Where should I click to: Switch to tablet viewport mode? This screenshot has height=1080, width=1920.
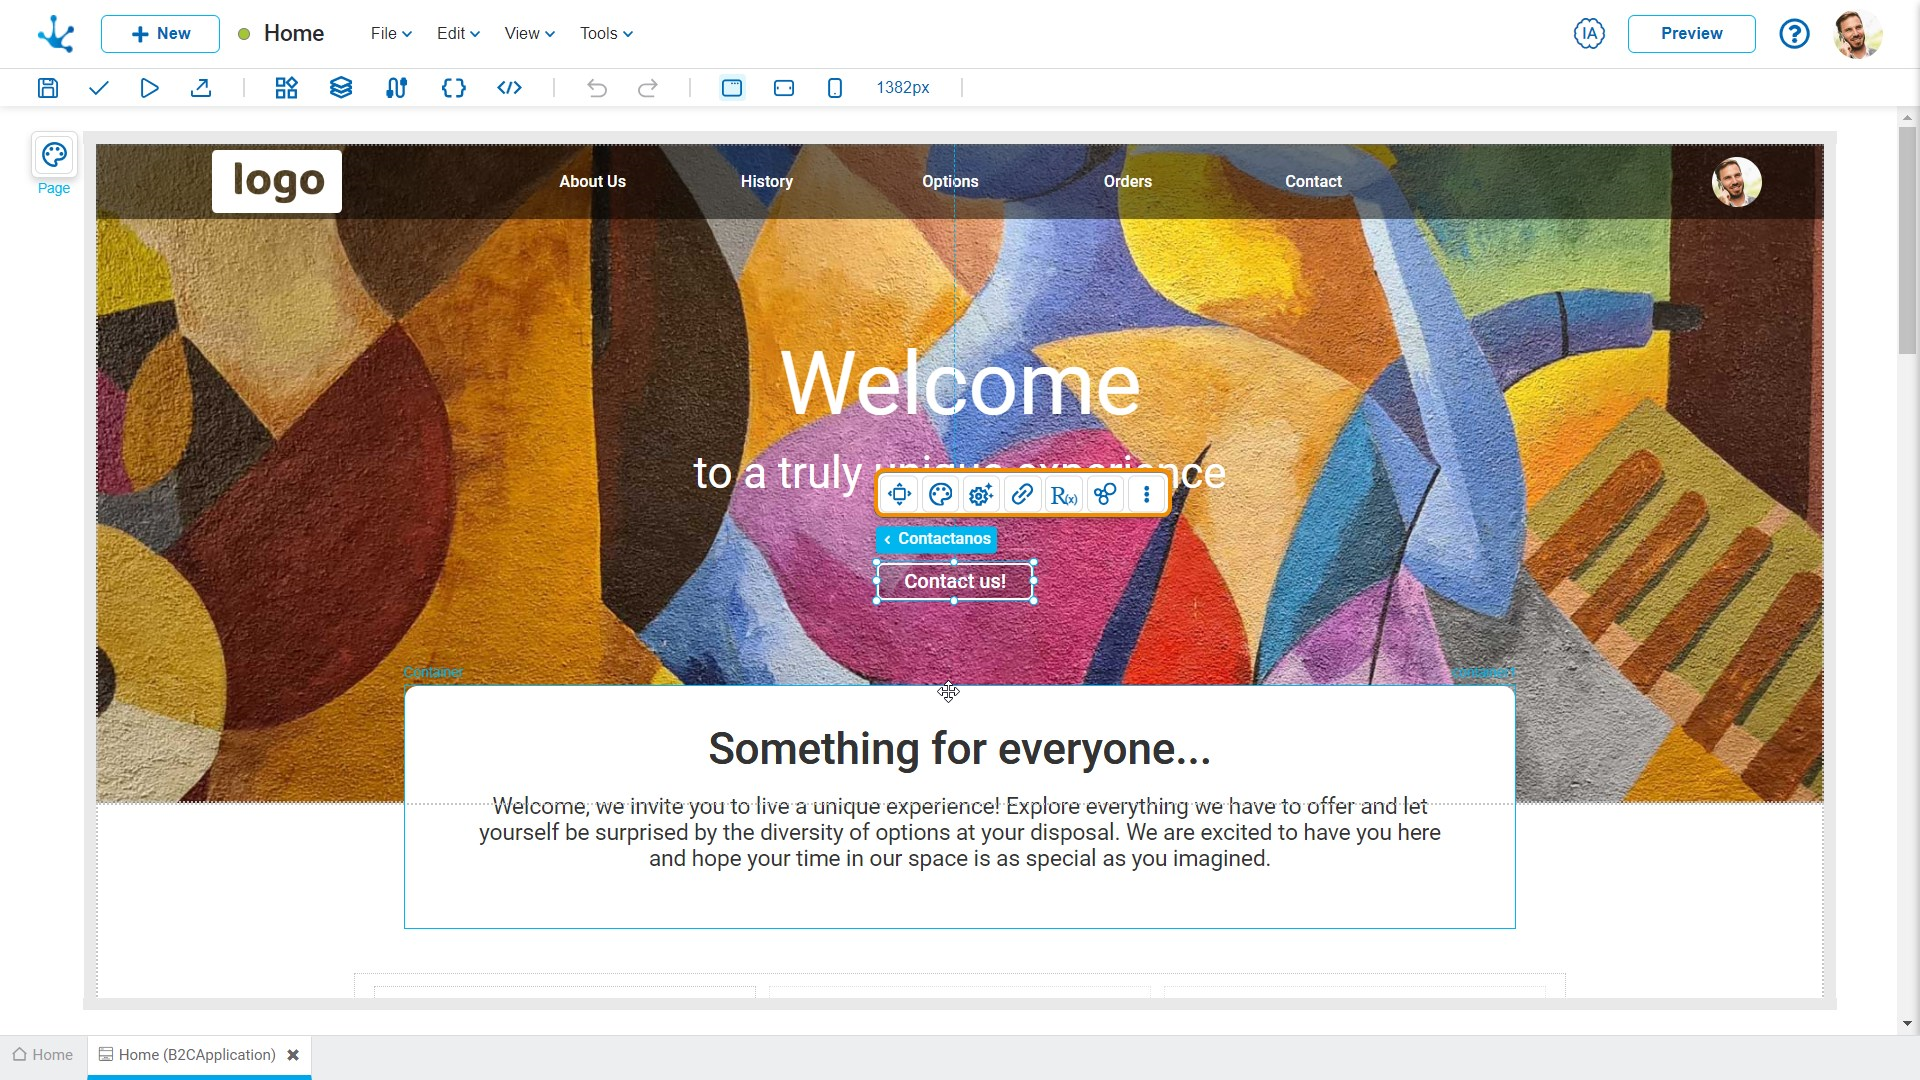click(784, 88)
